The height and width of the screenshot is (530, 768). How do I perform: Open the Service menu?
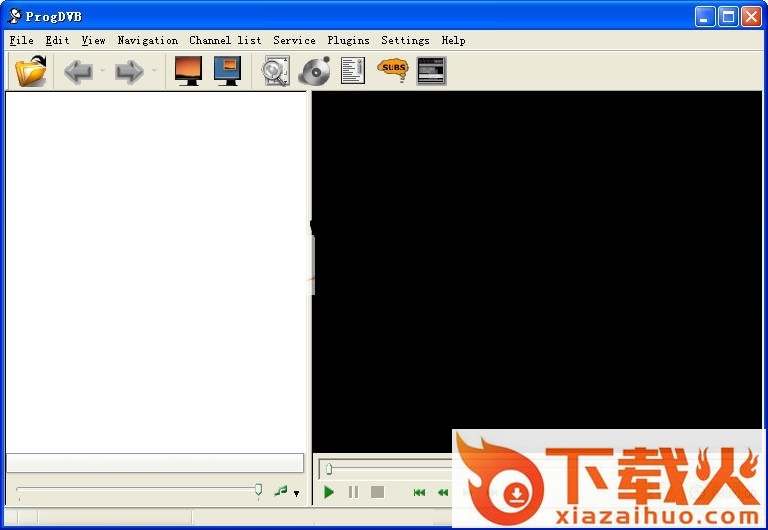(x=294, y=40)
